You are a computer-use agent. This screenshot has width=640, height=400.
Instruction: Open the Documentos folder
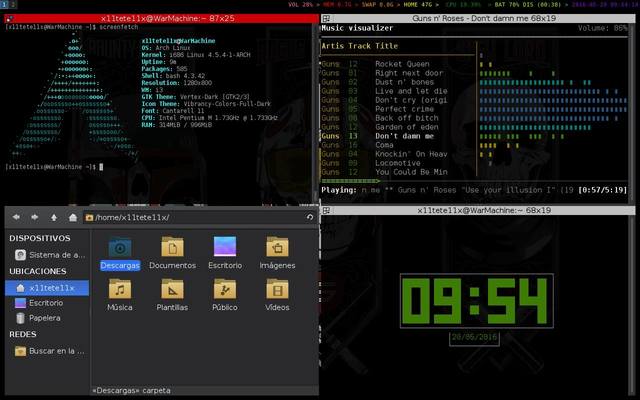pos(172,253)
